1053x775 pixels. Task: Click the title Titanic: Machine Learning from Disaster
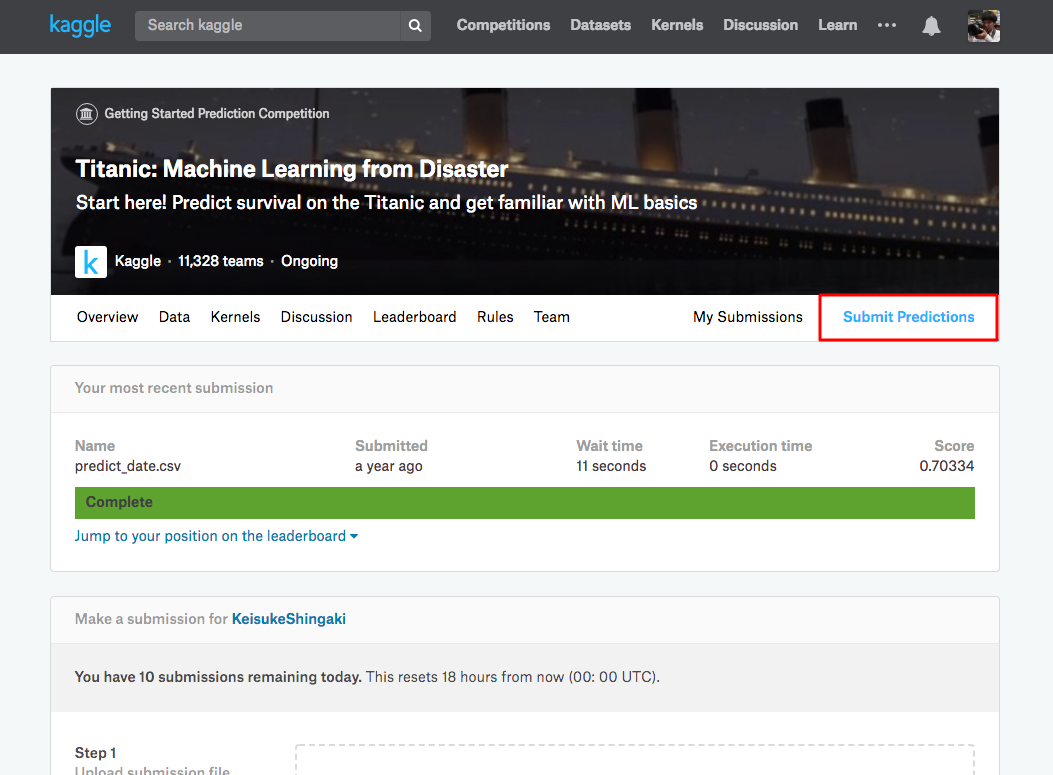click(291, 169)
